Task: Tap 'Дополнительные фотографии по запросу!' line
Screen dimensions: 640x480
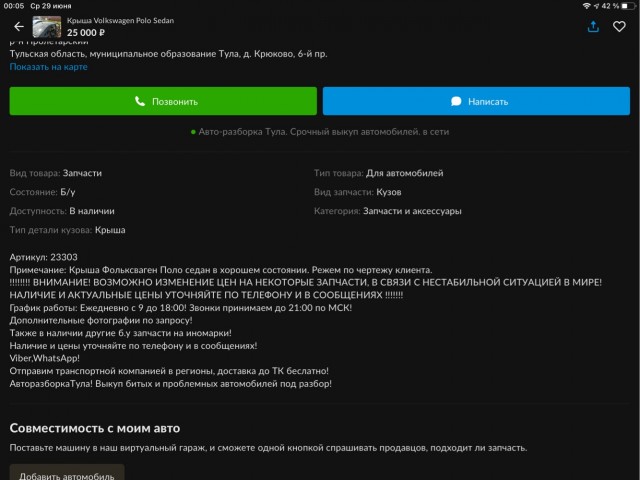Action: 101,320
